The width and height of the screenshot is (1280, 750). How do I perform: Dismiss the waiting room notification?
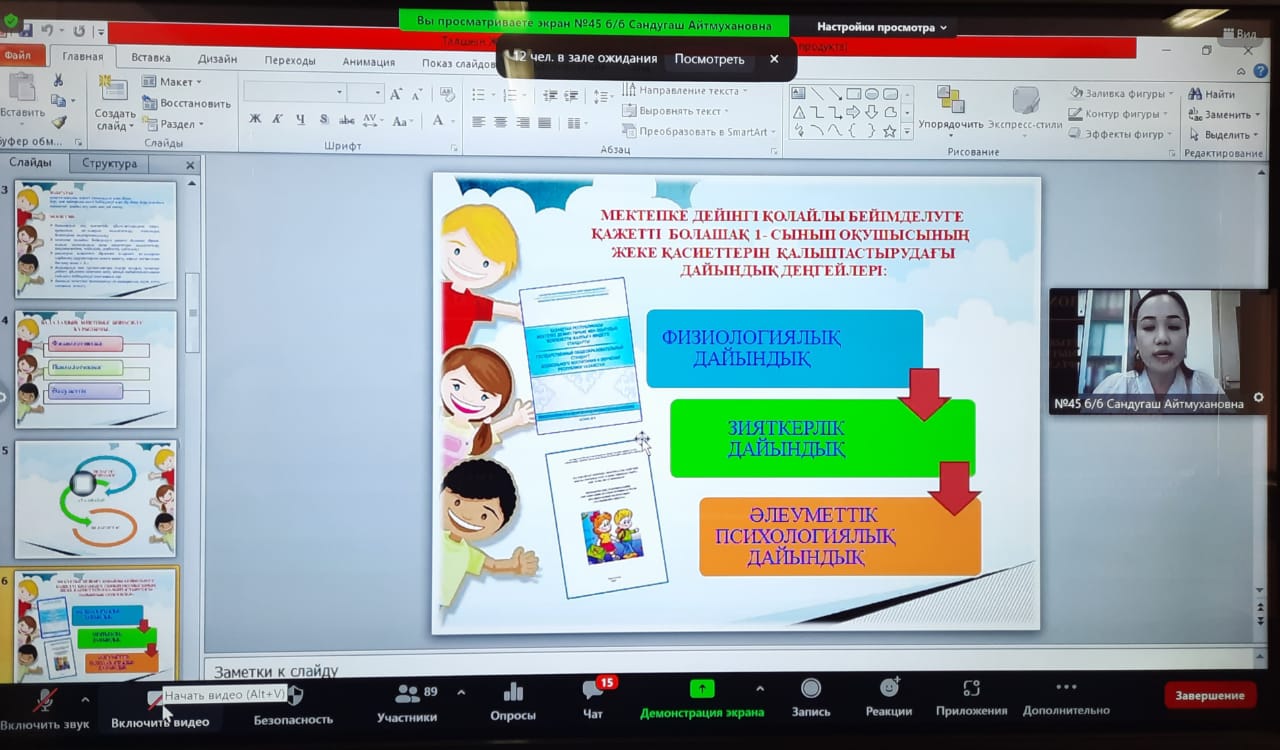click(774, 59)
